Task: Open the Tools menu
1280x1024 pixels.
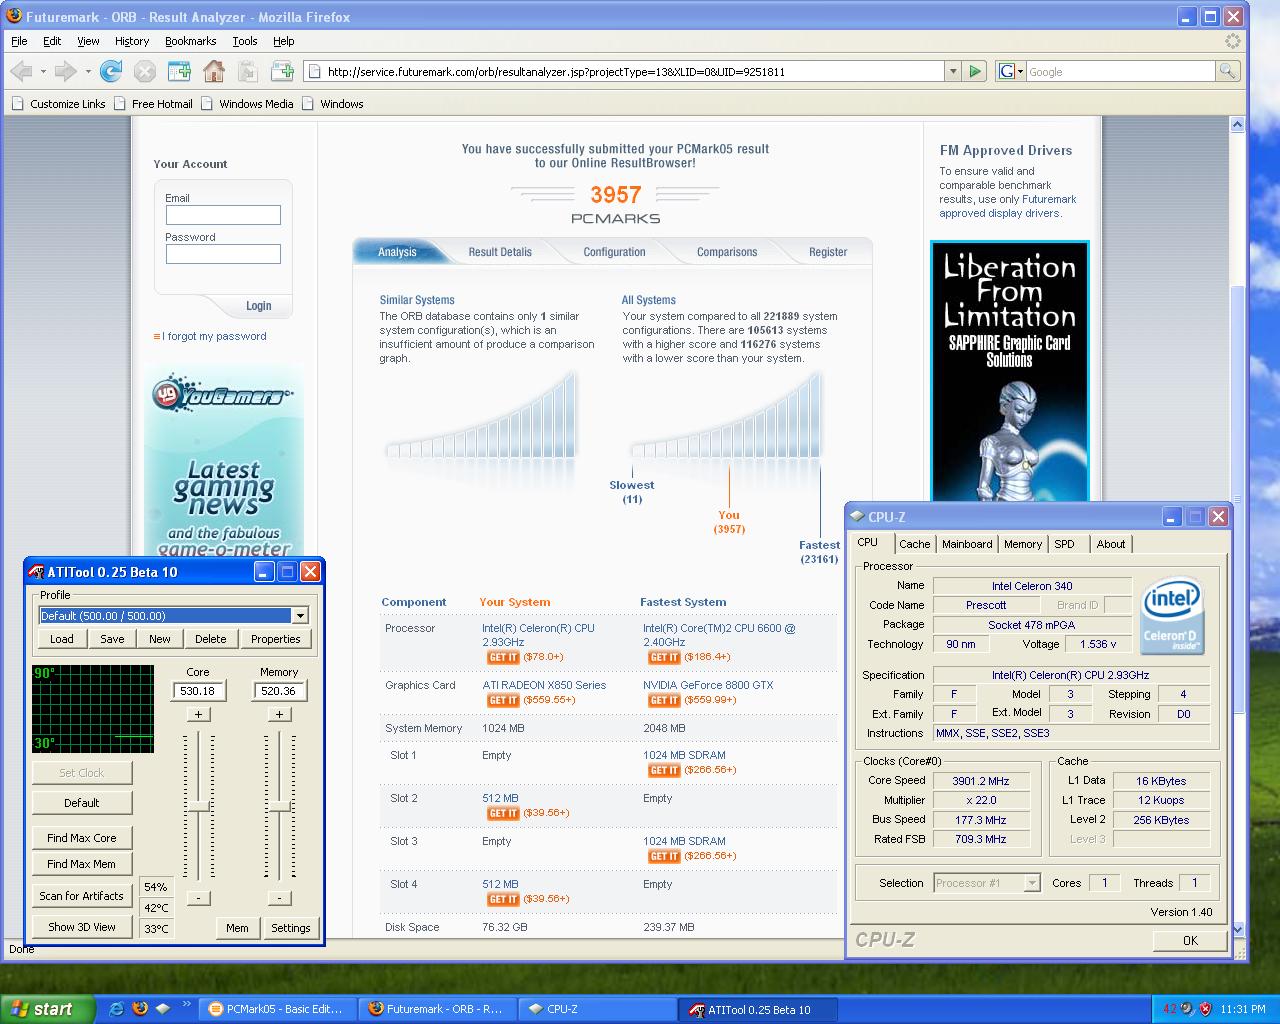Action: point(245,41)
